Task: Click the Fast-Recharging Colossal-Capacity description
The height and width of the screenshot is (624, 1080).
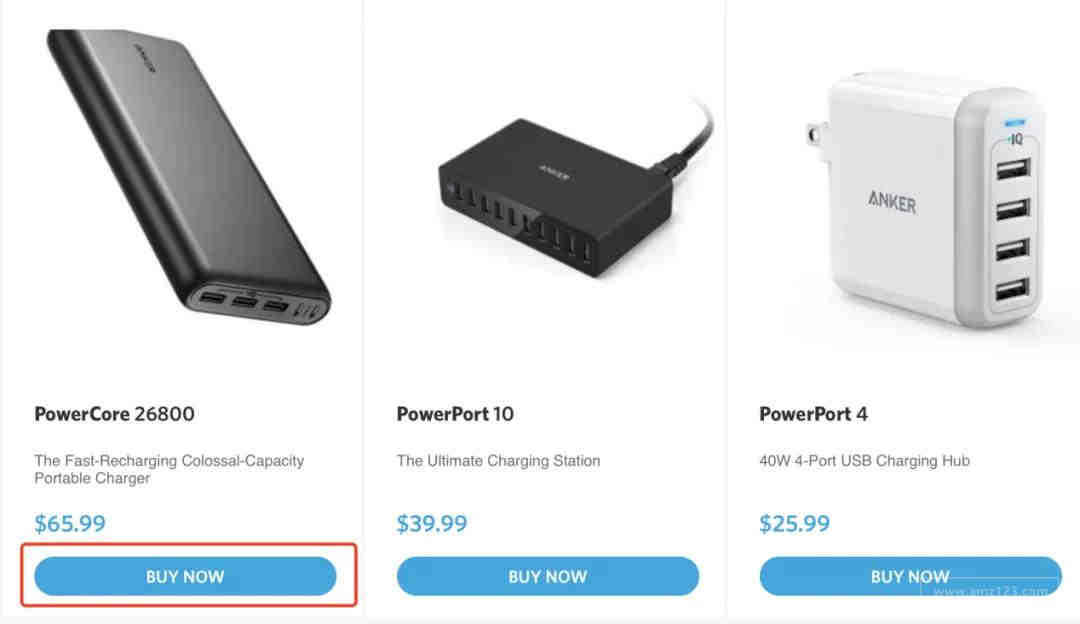Action: click(x=169, y=469)
